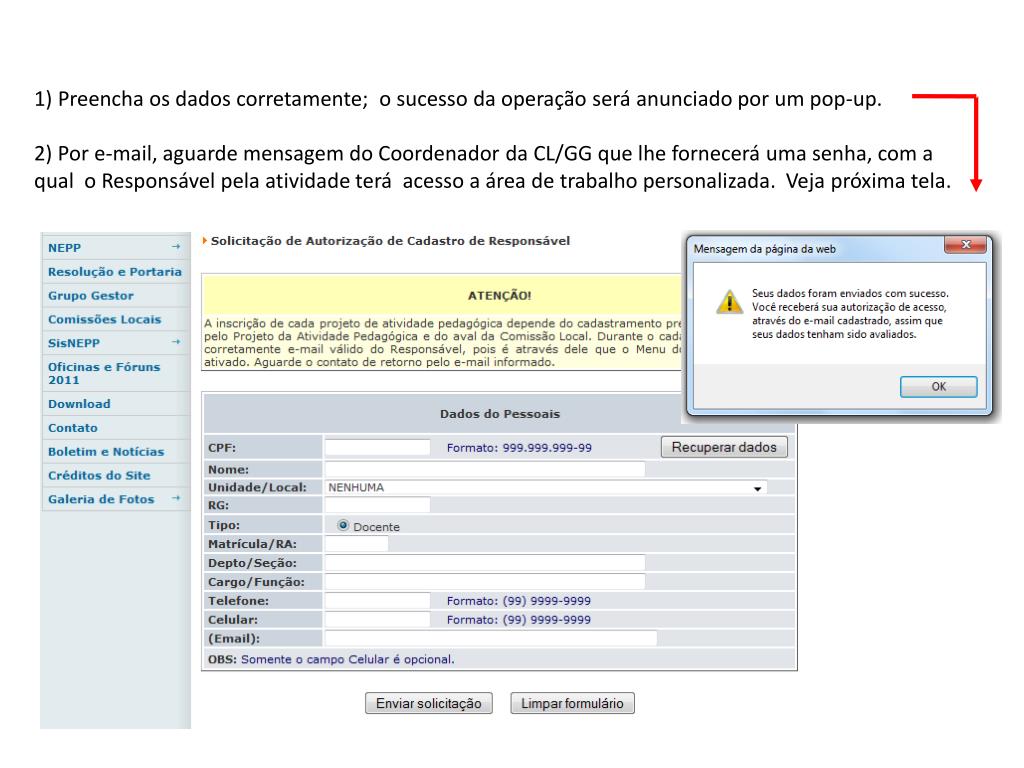Screen dimensions: 1024x768
Task: Open Créditos do Site link
Action: 99,475
